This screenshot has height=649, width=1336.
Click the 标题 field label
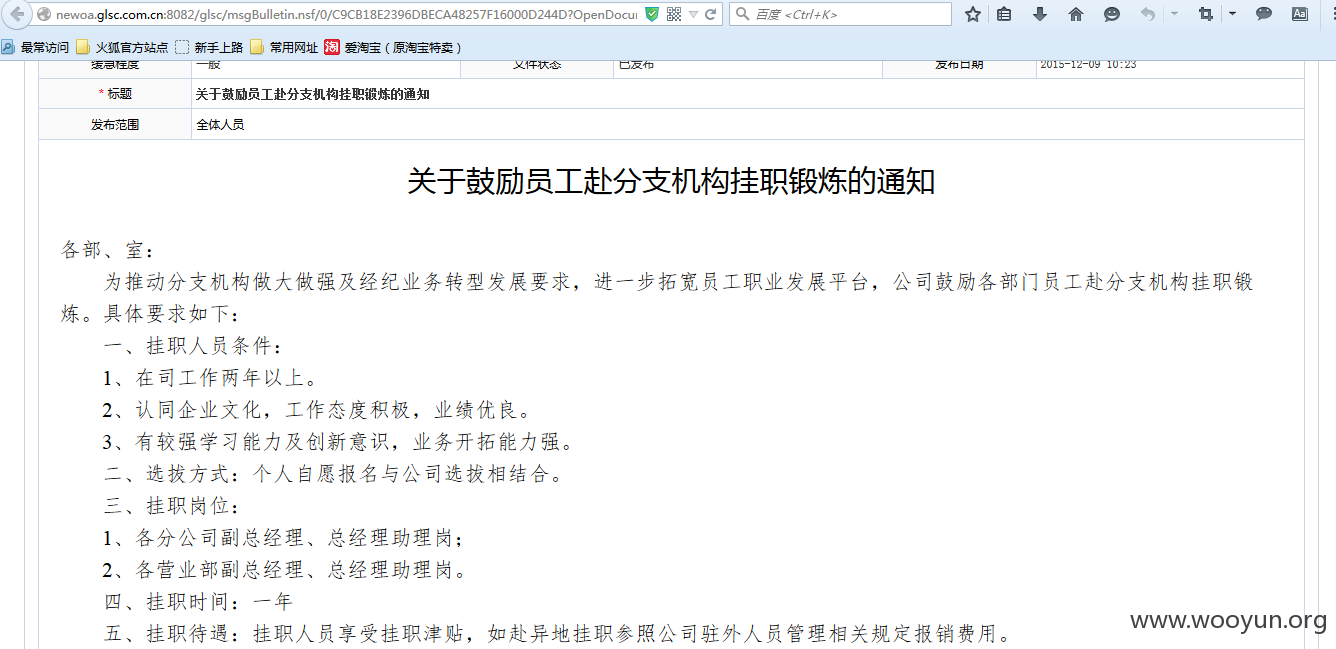tap(119, 94)
